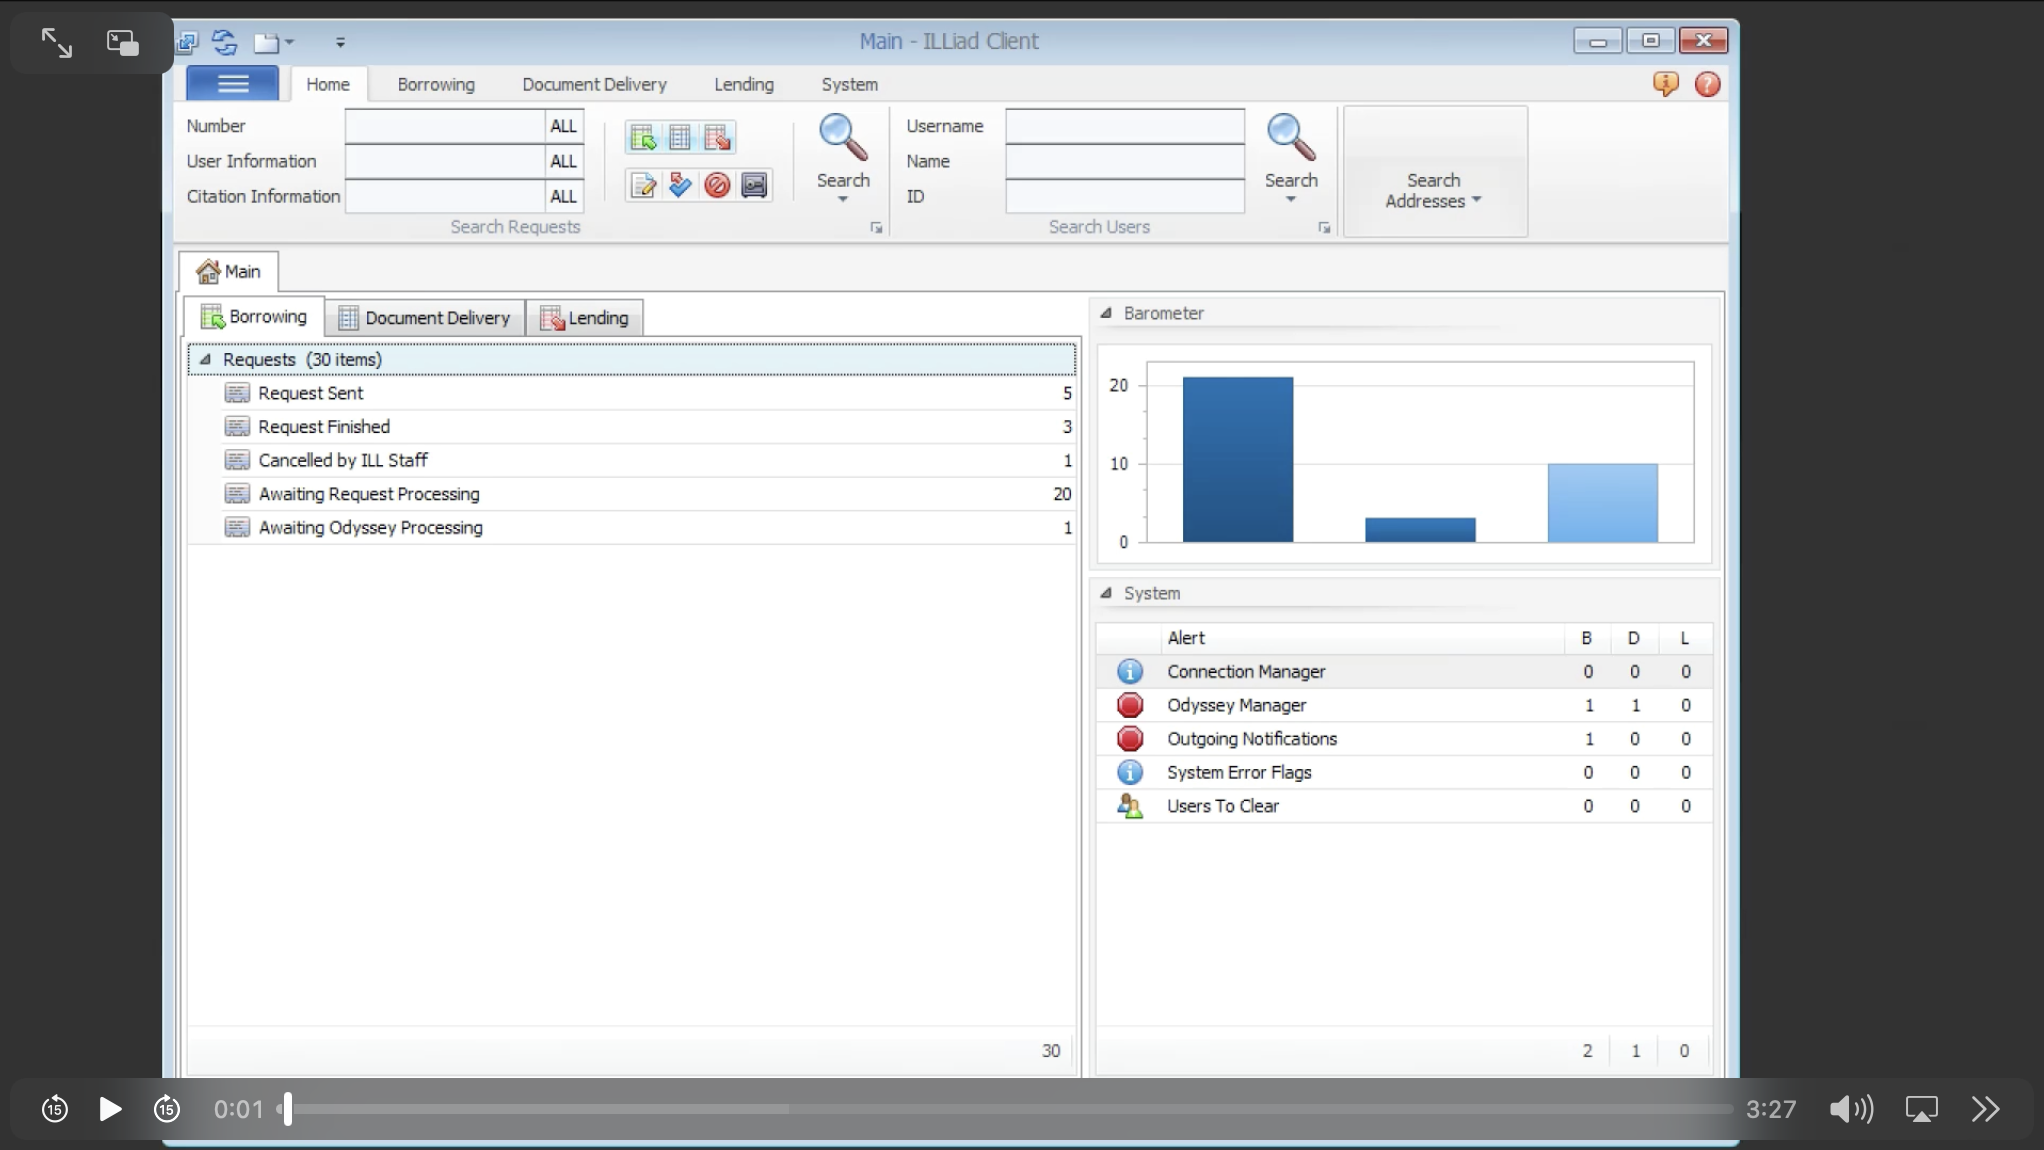Viewport: 2044px width, 1150px height.
Task: Click the red question mark help icon
Action: tap(1707, 84)
